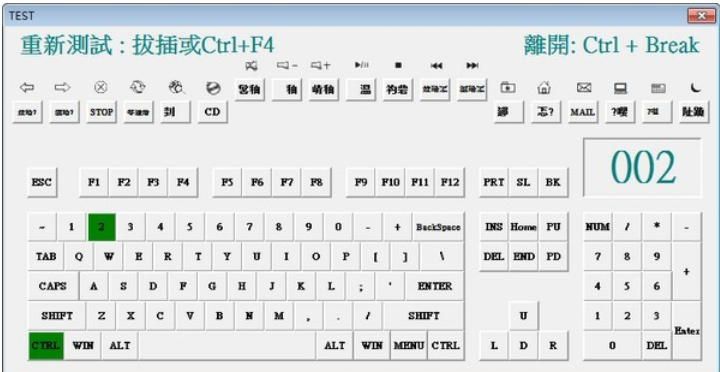The image size is (720, 372).
Task: Click the PU page up key
Action: (553, 227)
